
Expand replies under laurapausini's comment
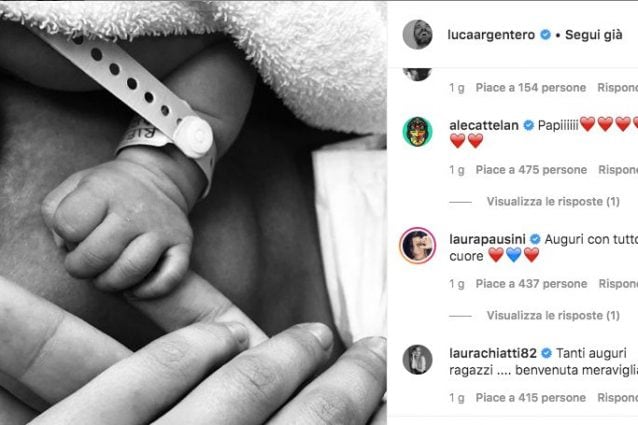(x=553, y=316)
